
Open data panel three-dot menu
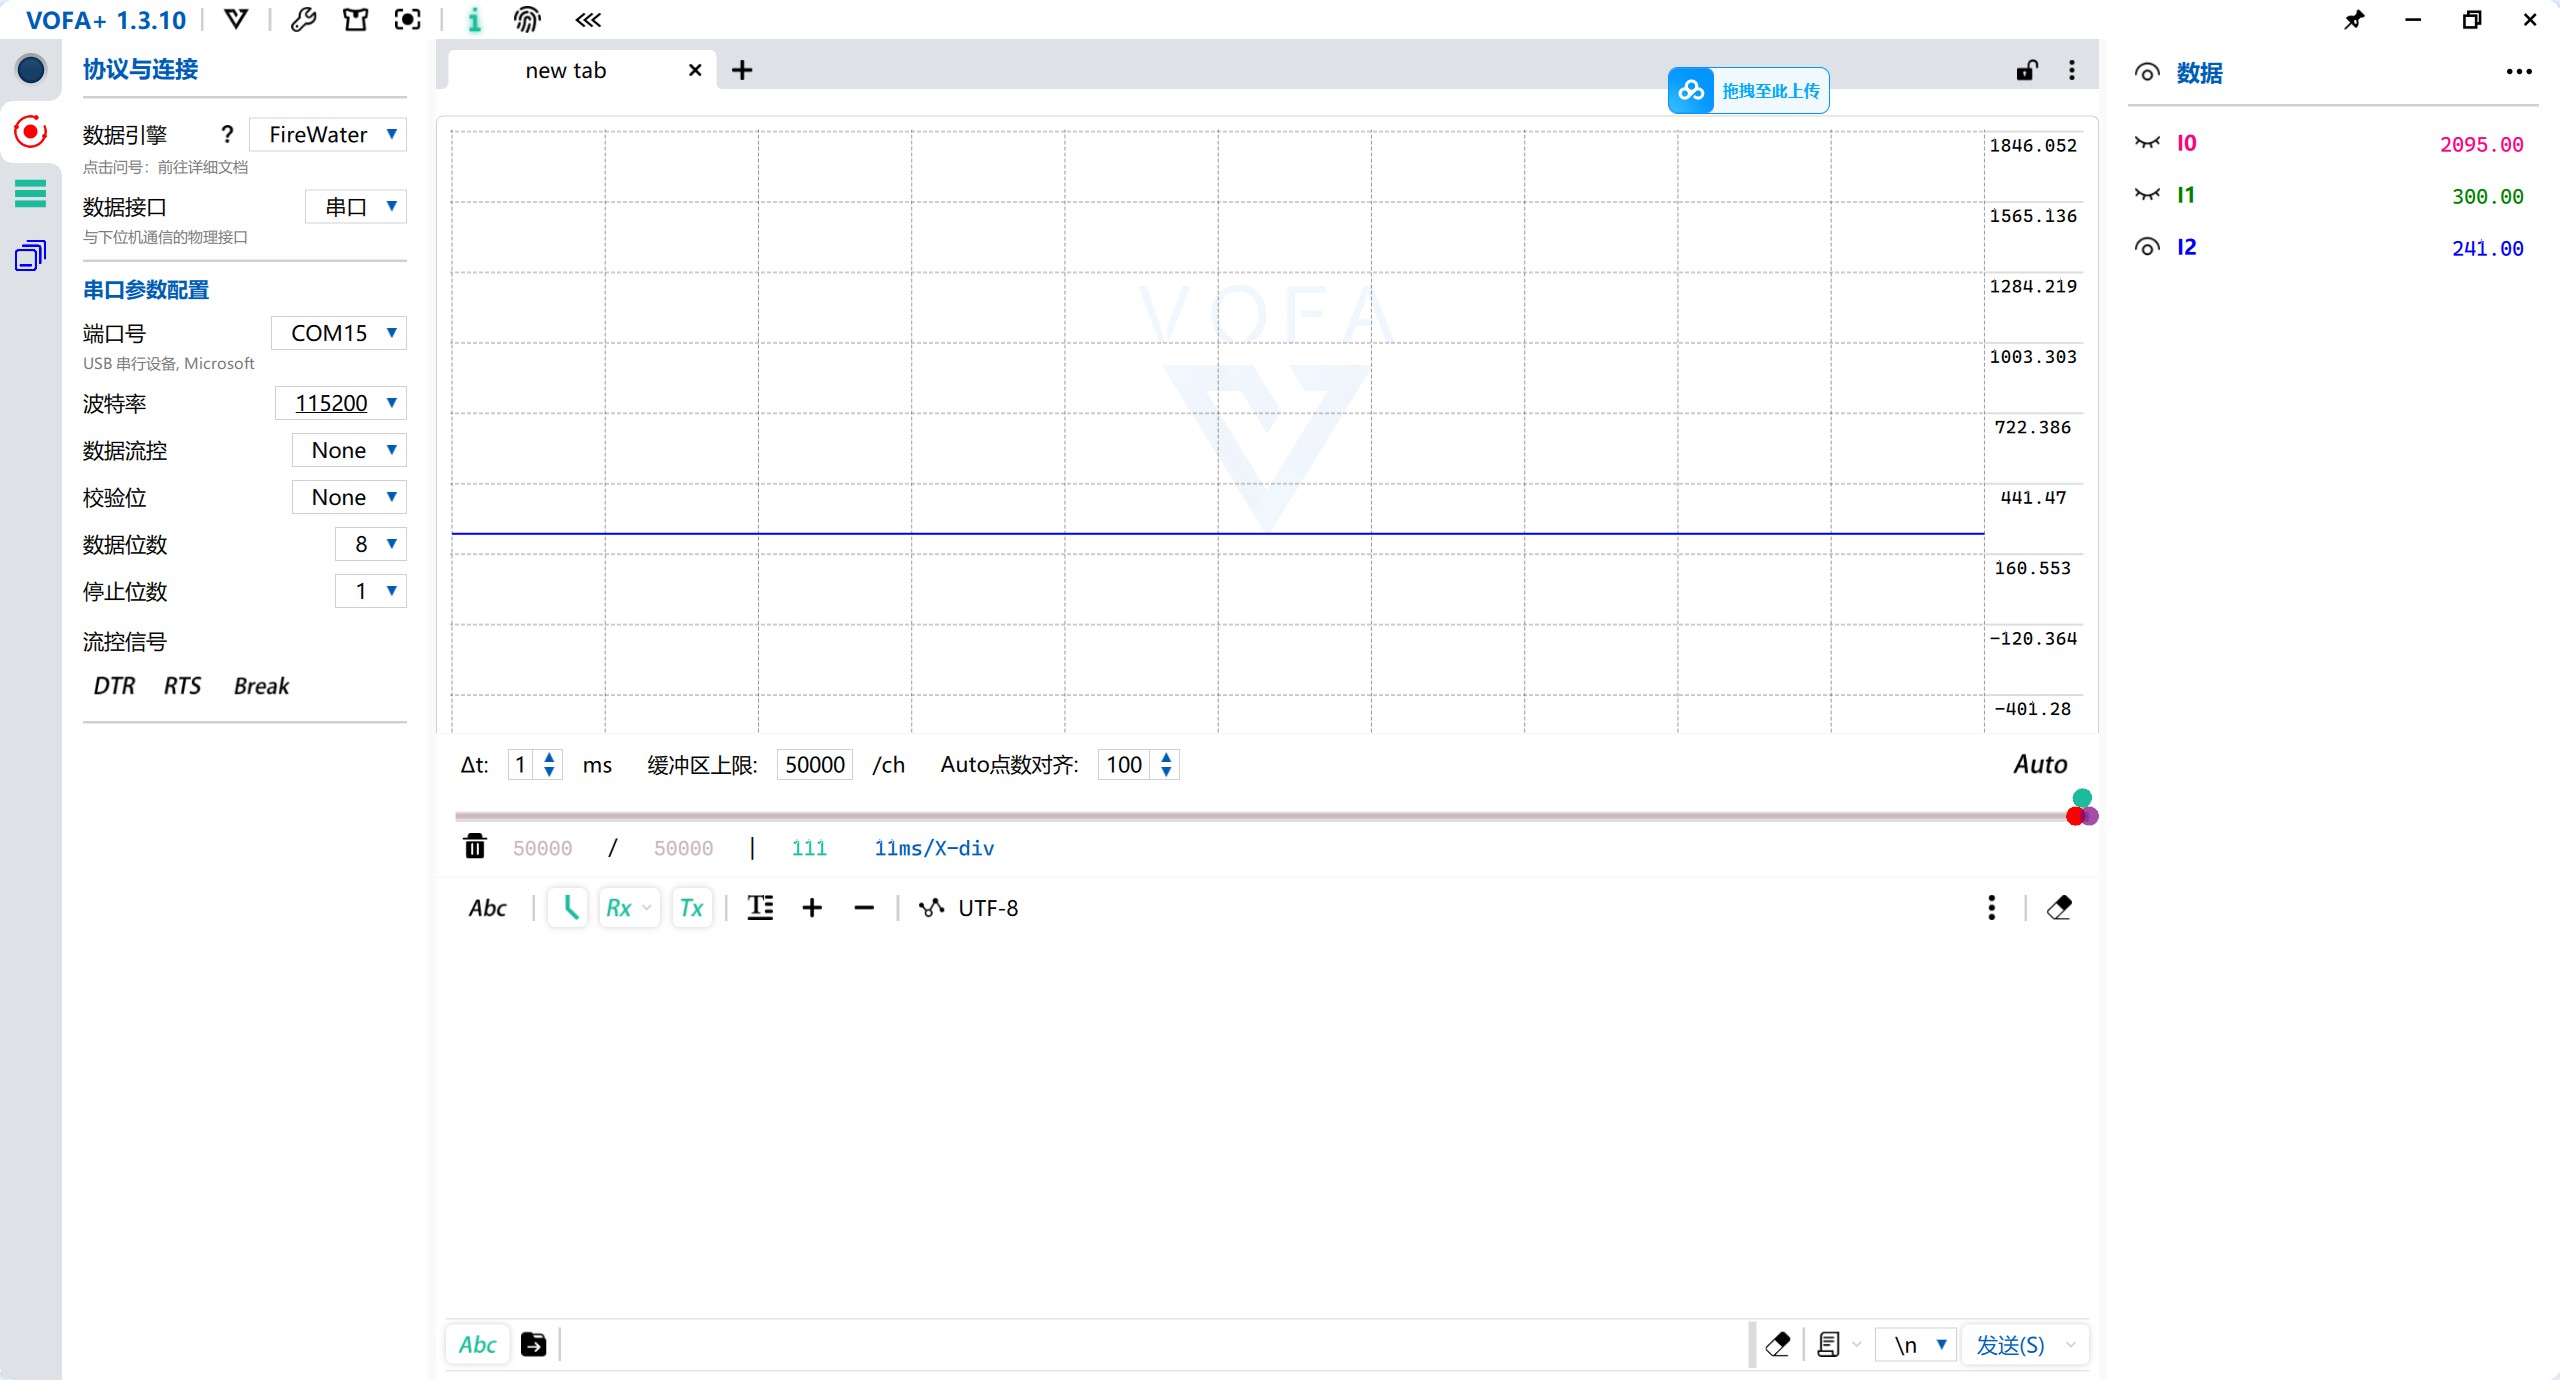(x=2519, y=72)
